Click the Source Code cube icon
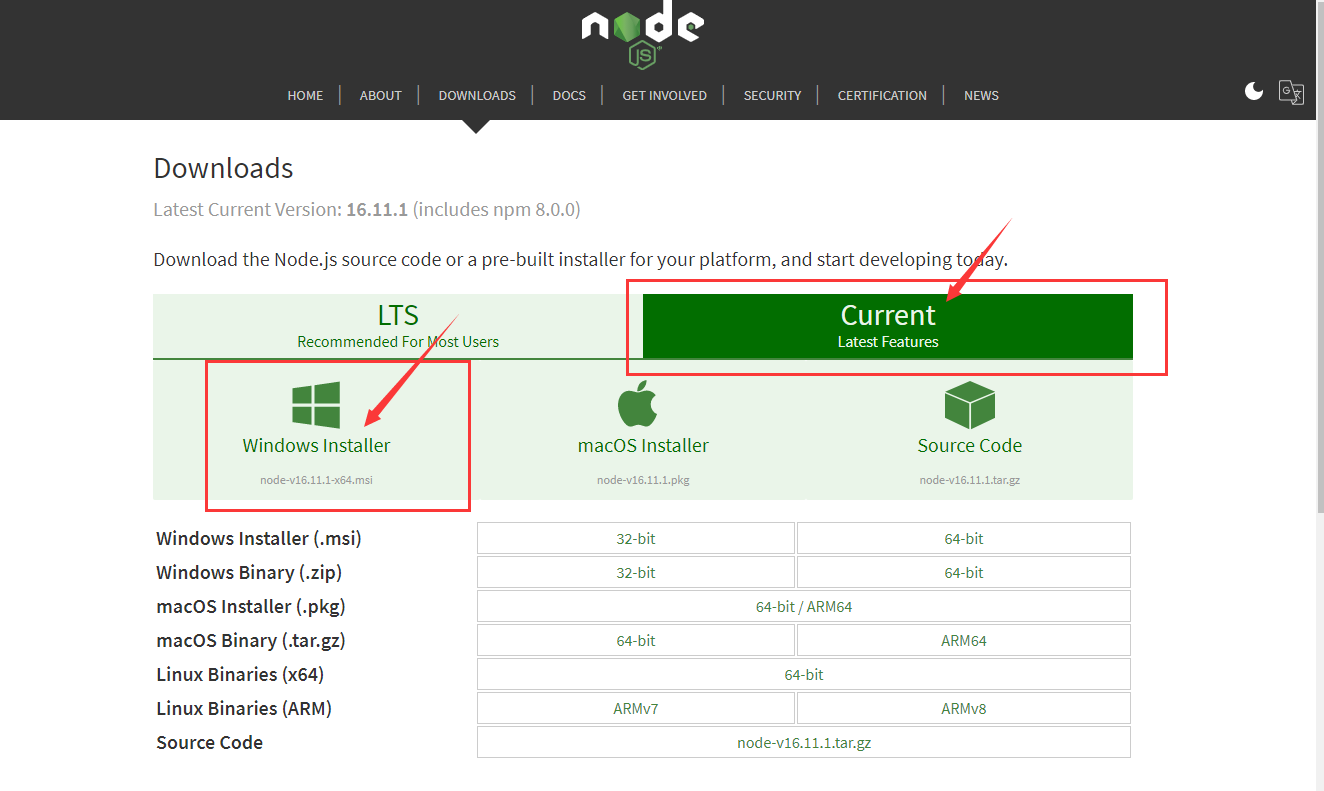The image size is (1324, 791). click(970, 405)
